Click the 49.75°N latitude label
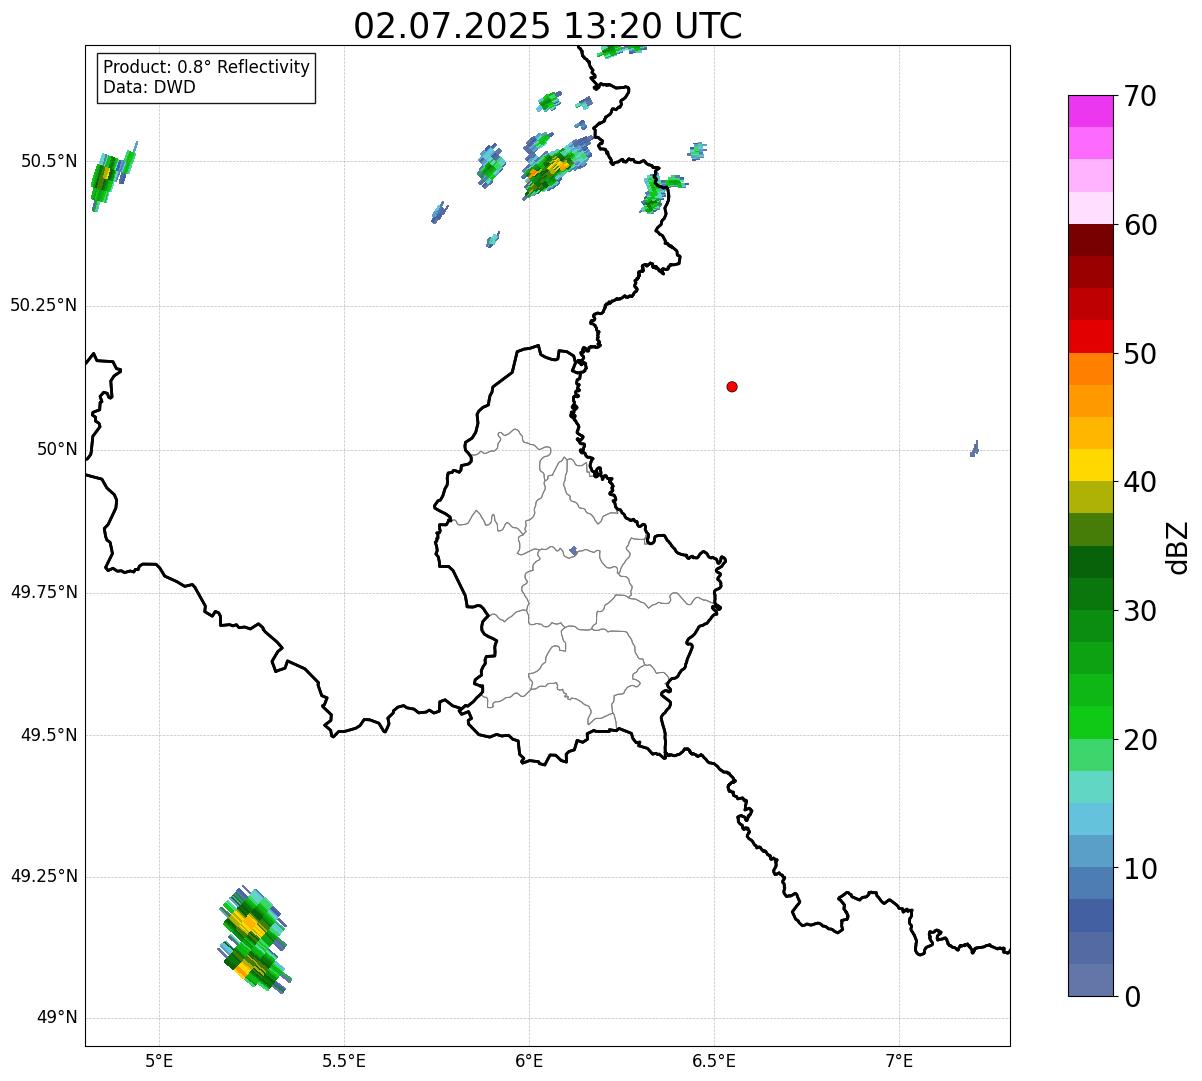Viewport: 1202px width, 1081px height. (44, 592)
